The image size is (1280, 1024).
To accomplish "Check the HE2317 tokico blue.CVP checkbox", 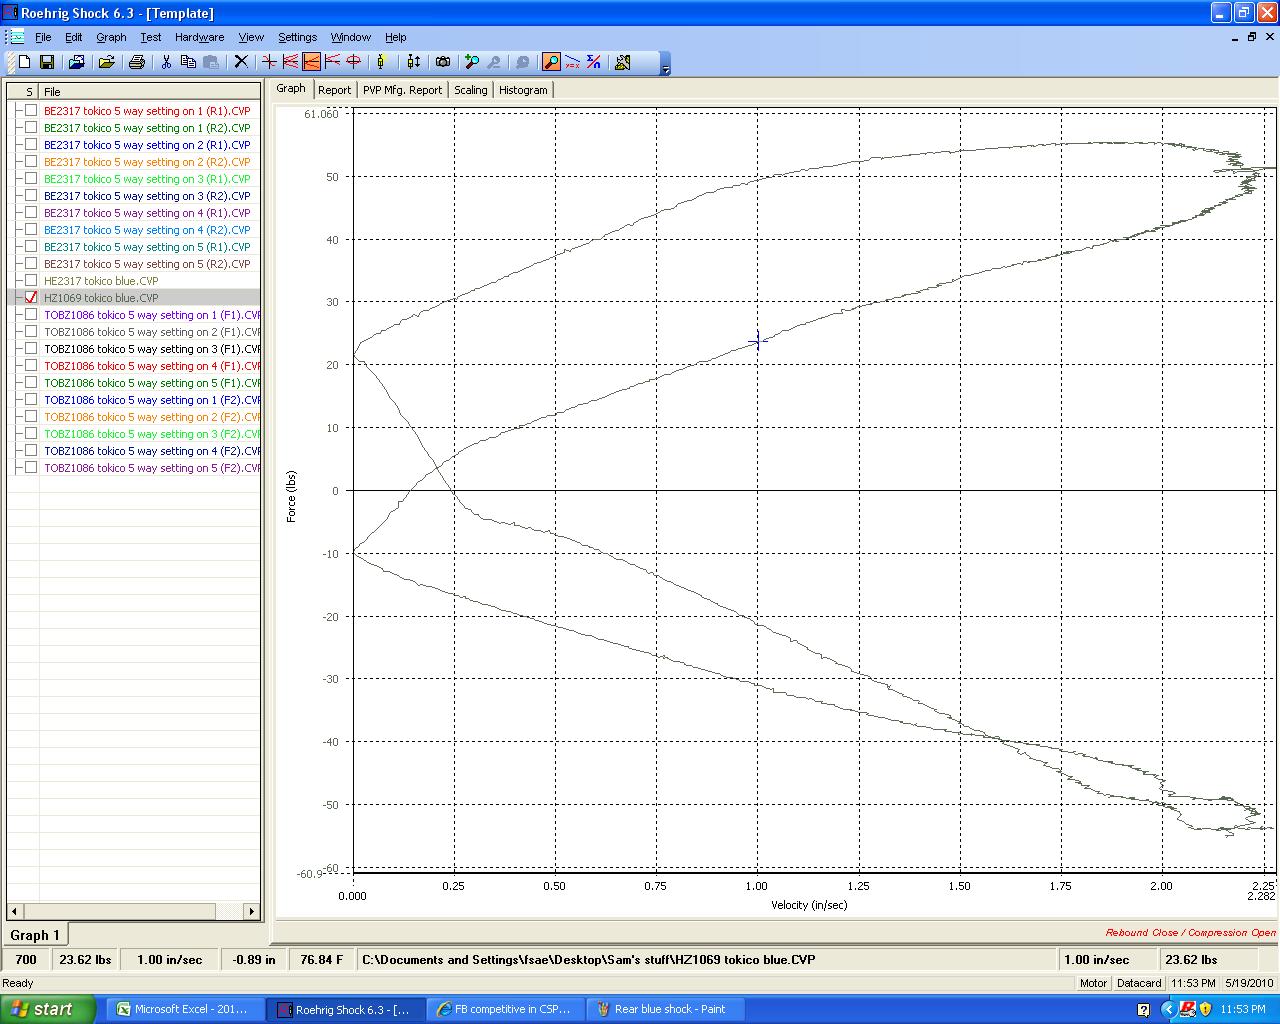I will pyautogui.click(x=31, y=281).
